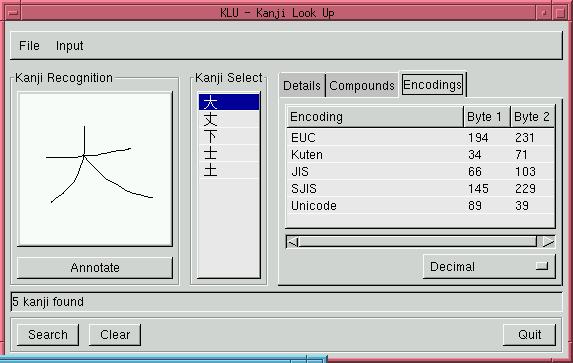The image size is (573, 363).
Task: Click the EUC Byte 2 value 231
Action: coord(525,138)
